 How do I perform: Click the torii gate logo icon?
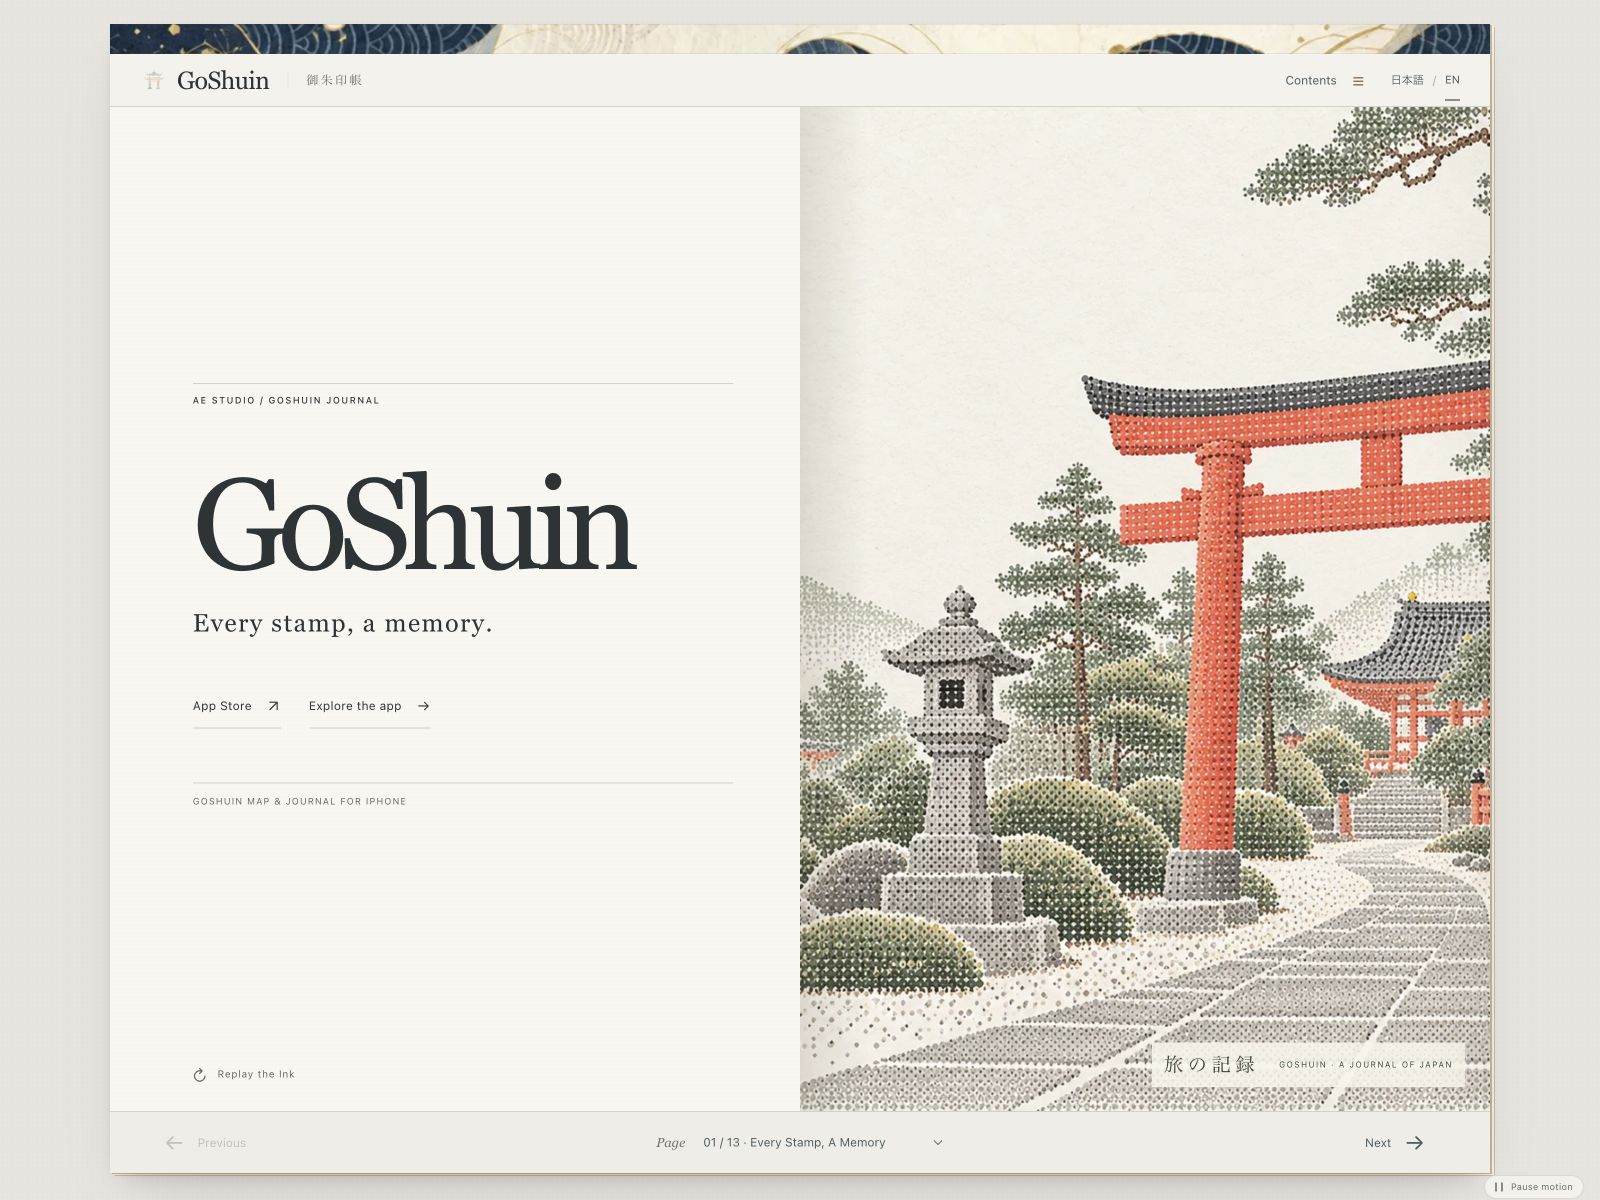tap(153, 80)
